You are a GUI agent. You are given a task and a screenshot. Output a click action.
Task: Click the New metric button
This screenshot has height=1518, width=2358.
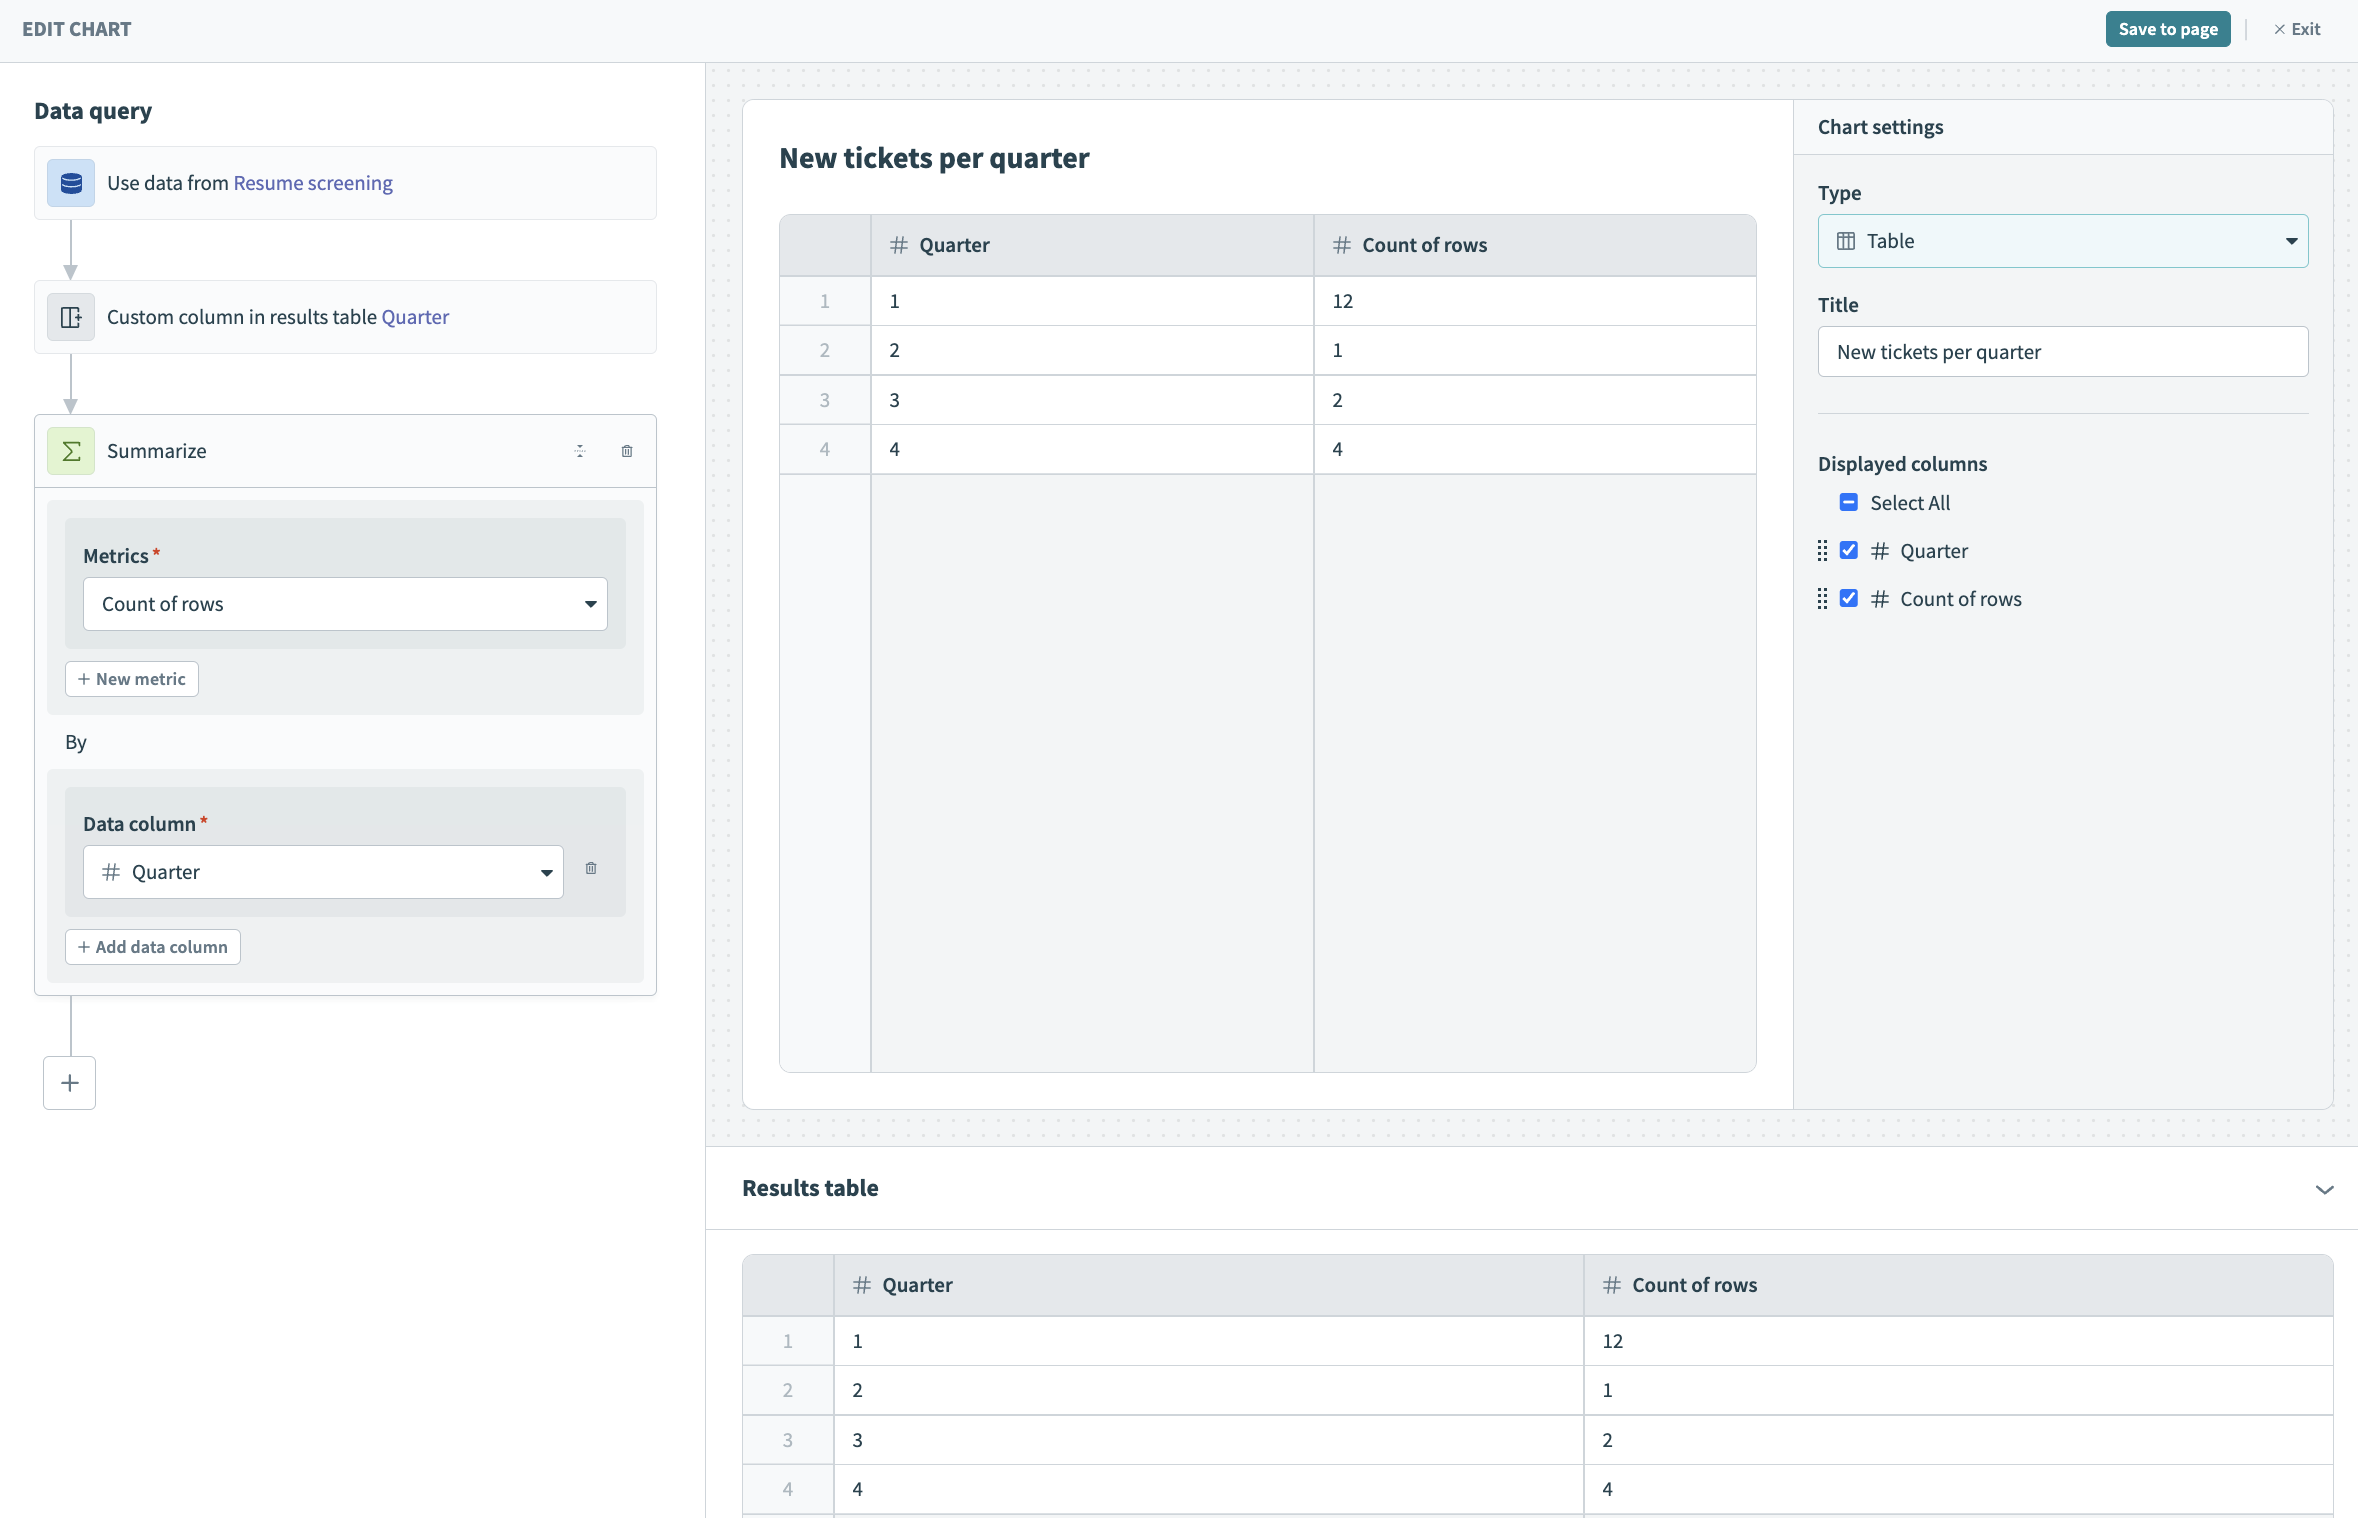pos(132,679)
